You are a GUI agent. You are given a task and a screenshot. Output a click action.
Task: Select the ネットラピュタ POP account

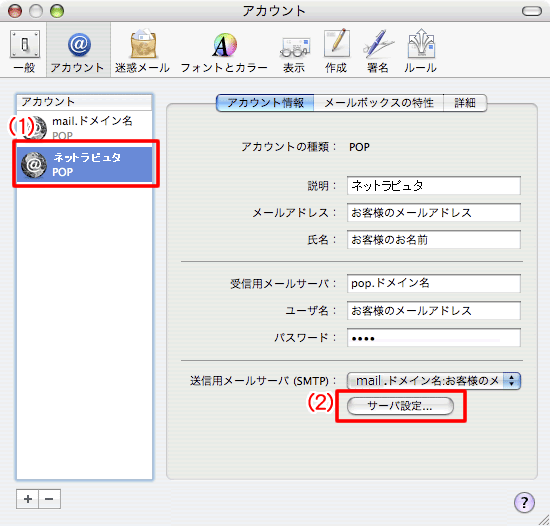tap(85, 164)
